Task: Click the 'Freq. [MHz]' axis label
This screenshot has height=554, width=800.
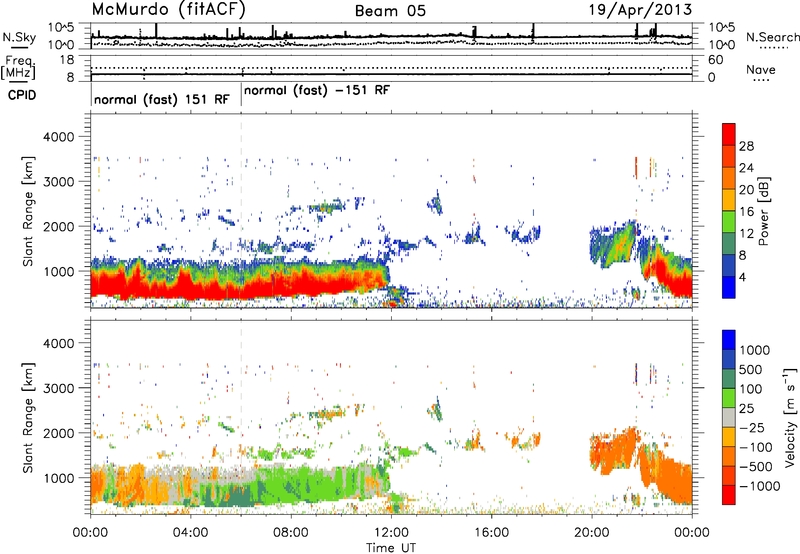Action: (x=19, y=68)
